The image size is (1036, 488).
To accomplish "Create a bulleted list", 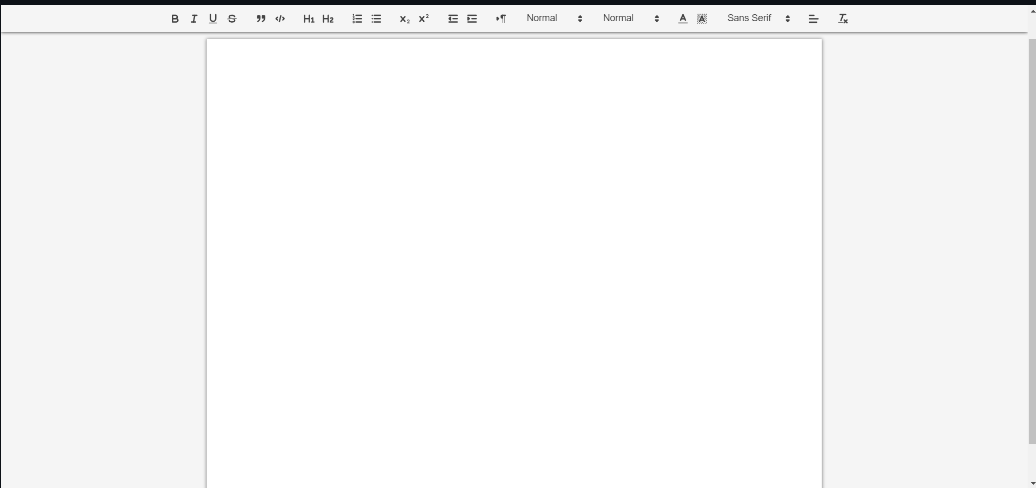I will coord(376,19).
